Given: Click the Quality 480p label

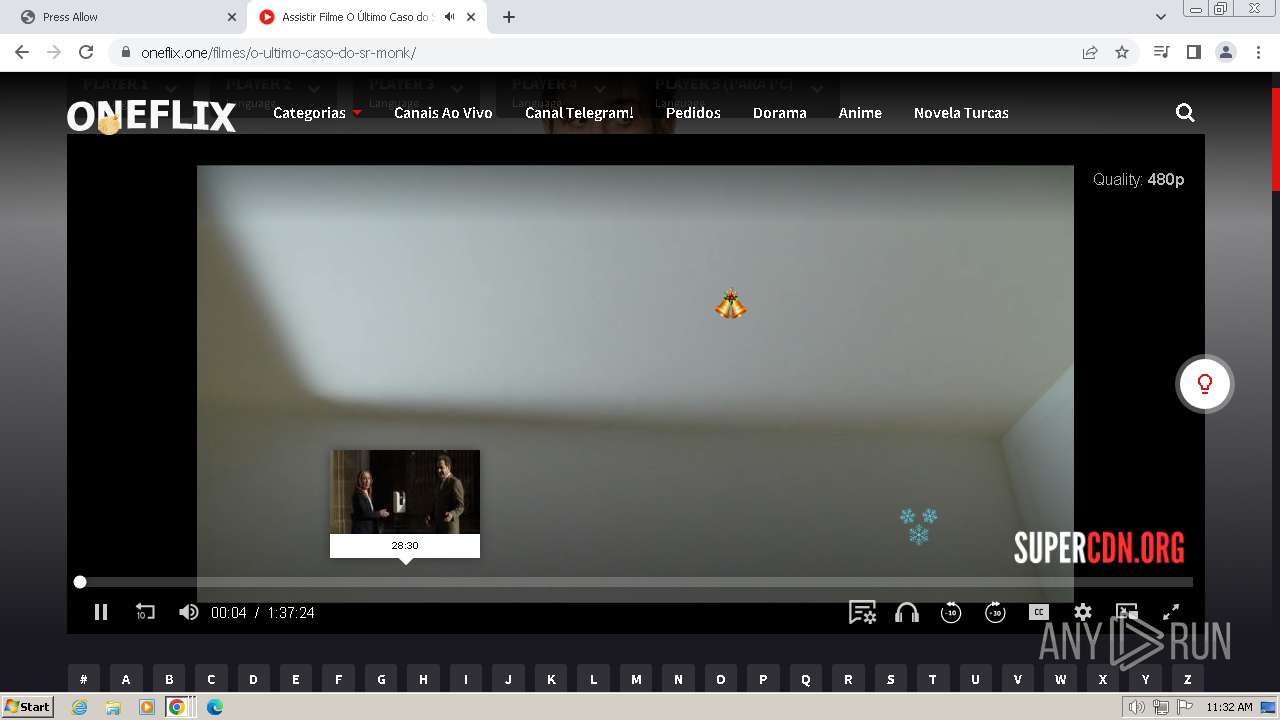Looking at the screenshot, I should click(x=1138, y=180).
